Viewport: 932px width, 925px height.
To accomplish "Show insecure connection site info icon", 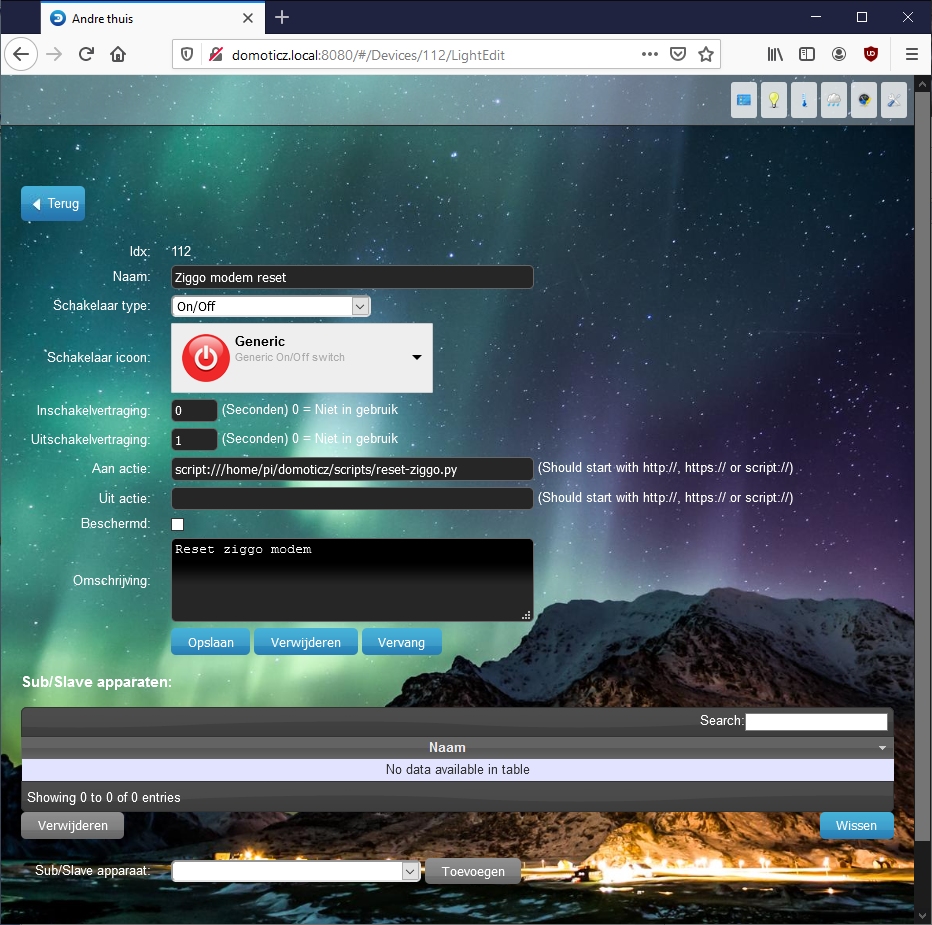I will 216,55.
